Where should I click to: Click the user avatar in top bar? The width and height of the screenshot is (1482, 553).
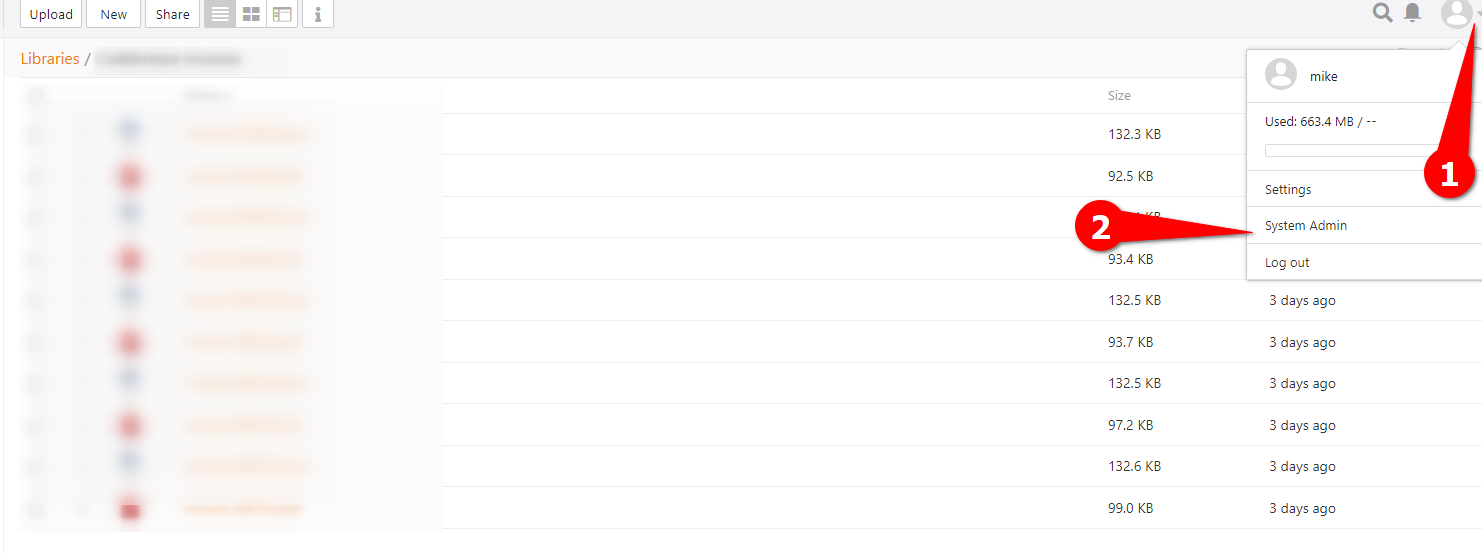pos(1455,14)
